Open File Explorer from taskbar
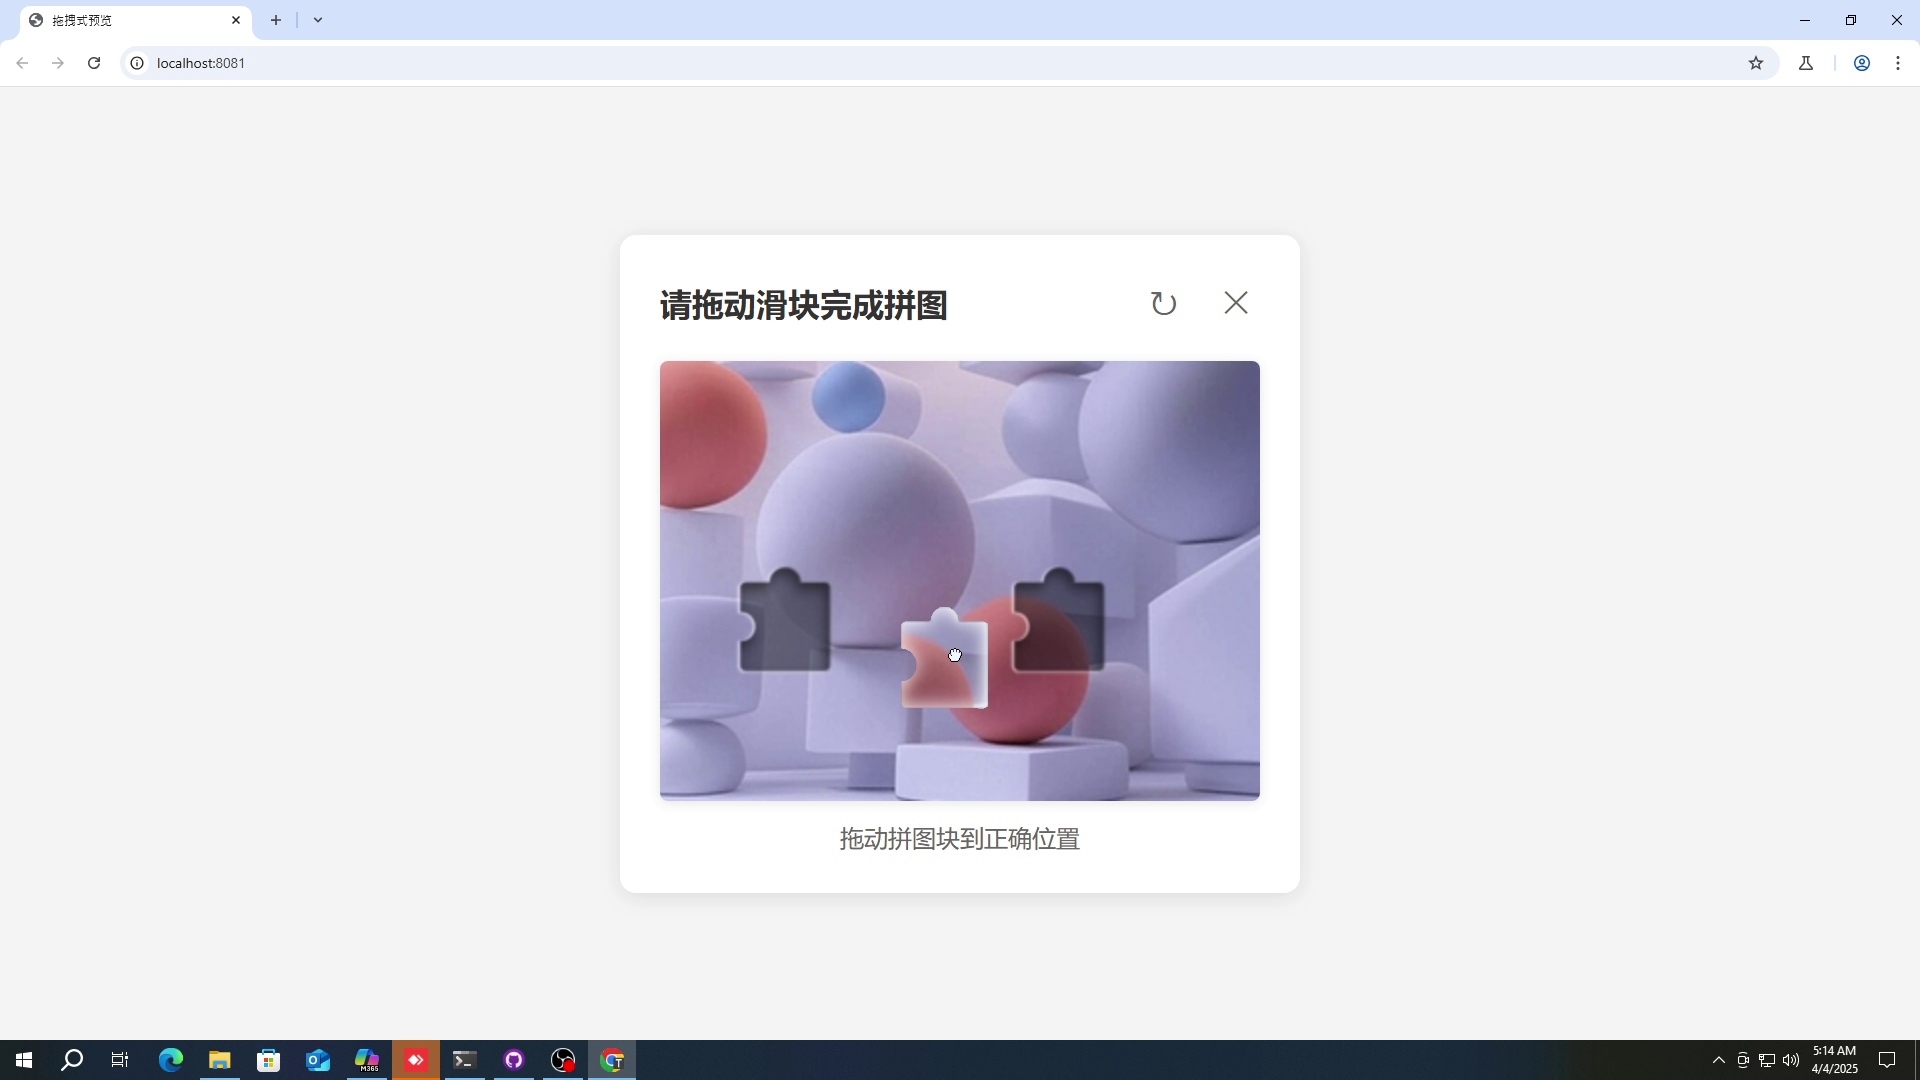This screenshot has width=1920, height=1080. point(219,1060)
